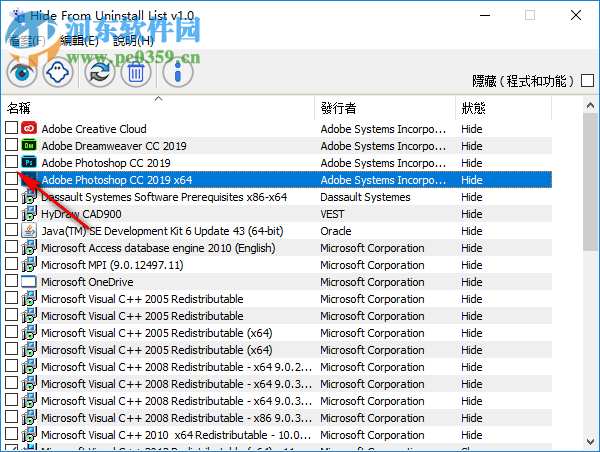
Task: Click the Microsoft MPI installer icon
Action: (29, 264)
